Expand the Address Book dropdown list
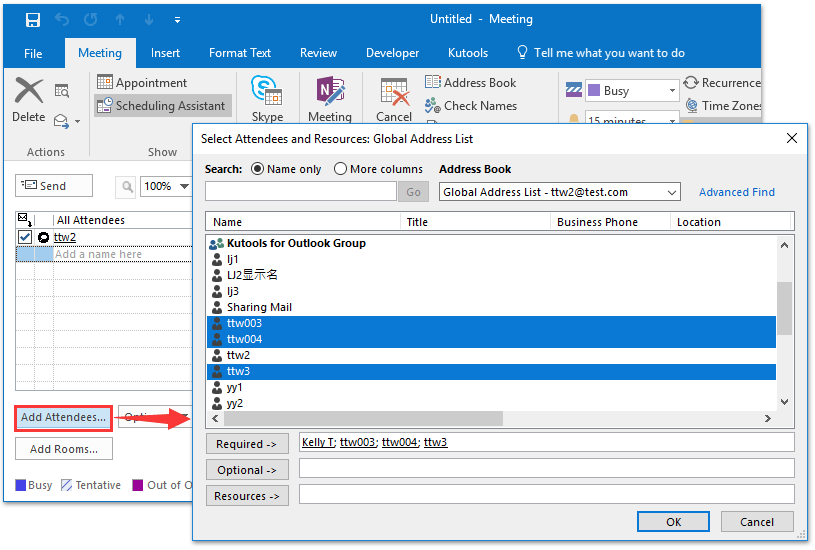815x550 pixels. 671,192
